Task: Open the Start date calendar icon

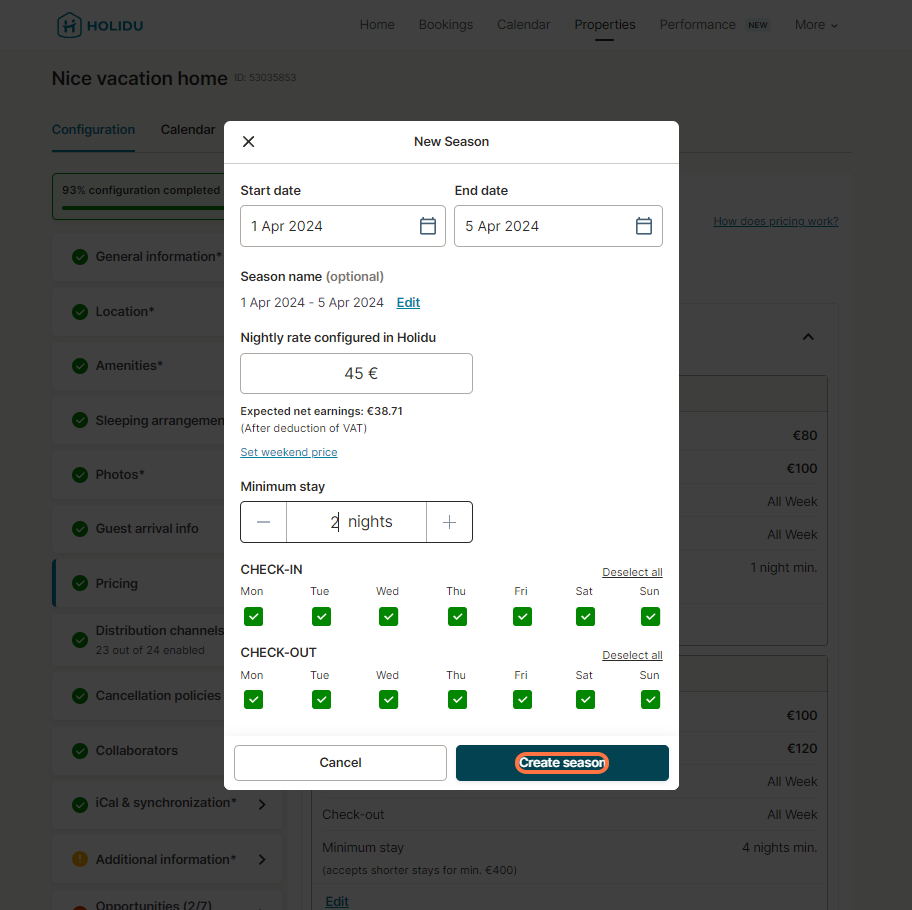Action: coord(428,226)
